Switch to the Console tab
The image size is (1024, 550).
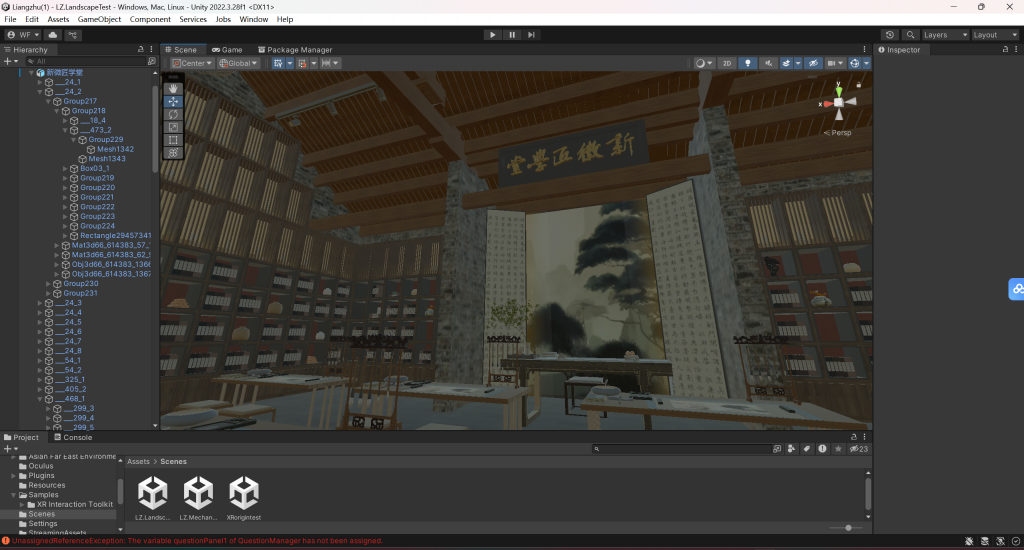(73, 437)
